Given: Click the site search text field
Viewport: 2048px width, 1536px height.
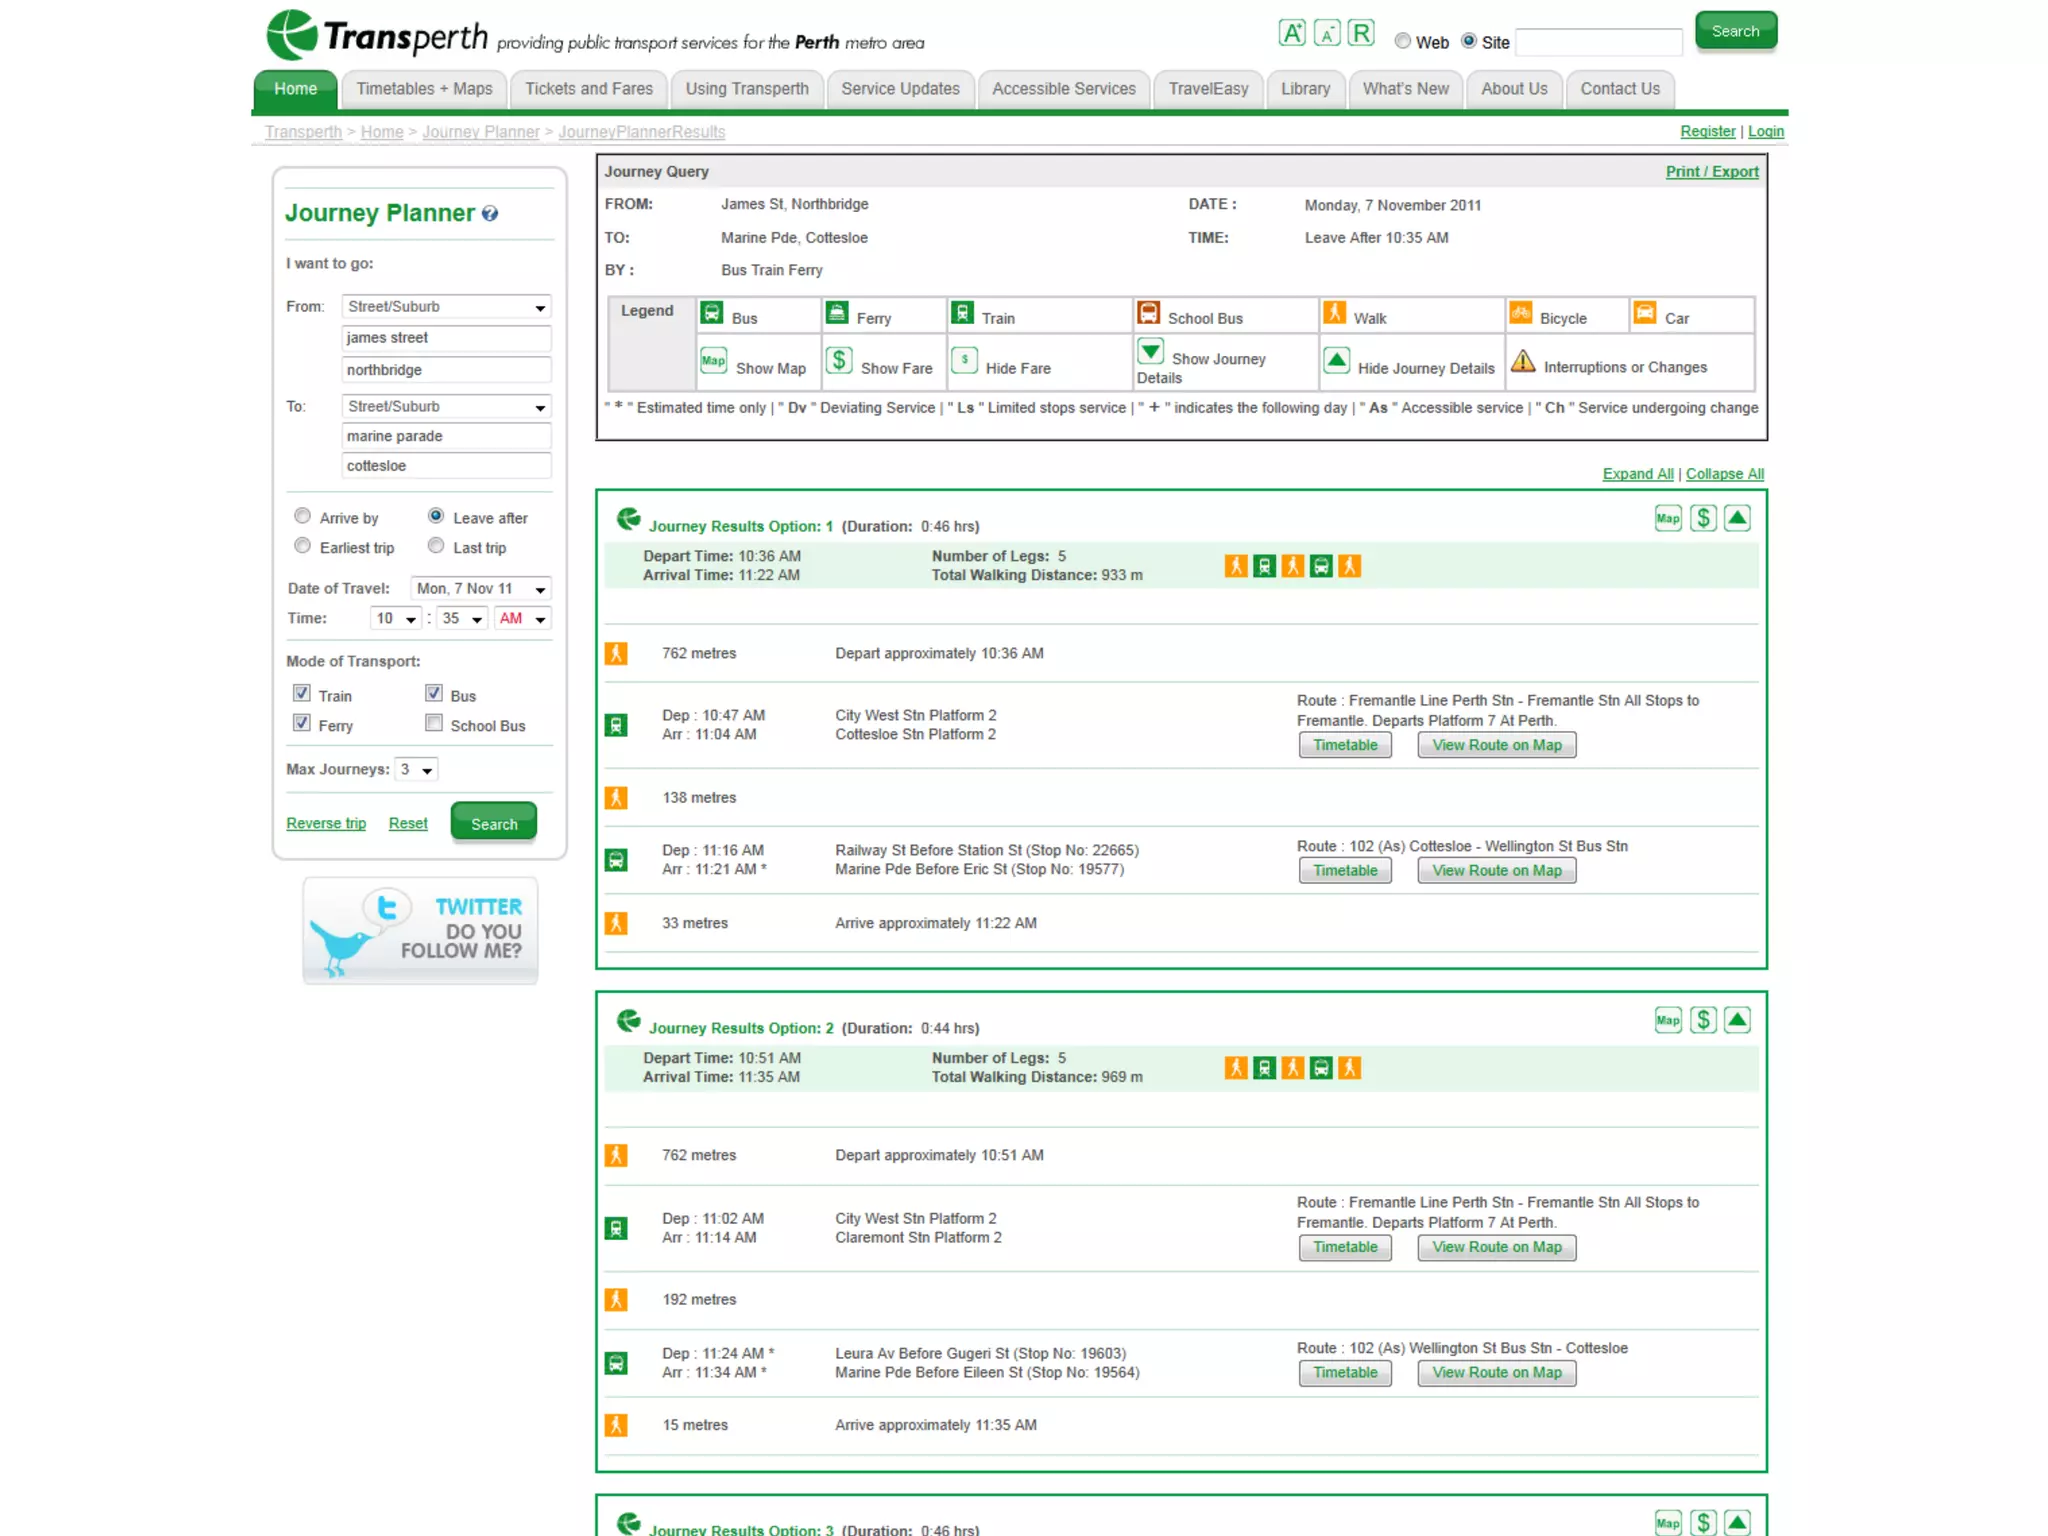Looking at the screenshot, I should pos(1598,42).
